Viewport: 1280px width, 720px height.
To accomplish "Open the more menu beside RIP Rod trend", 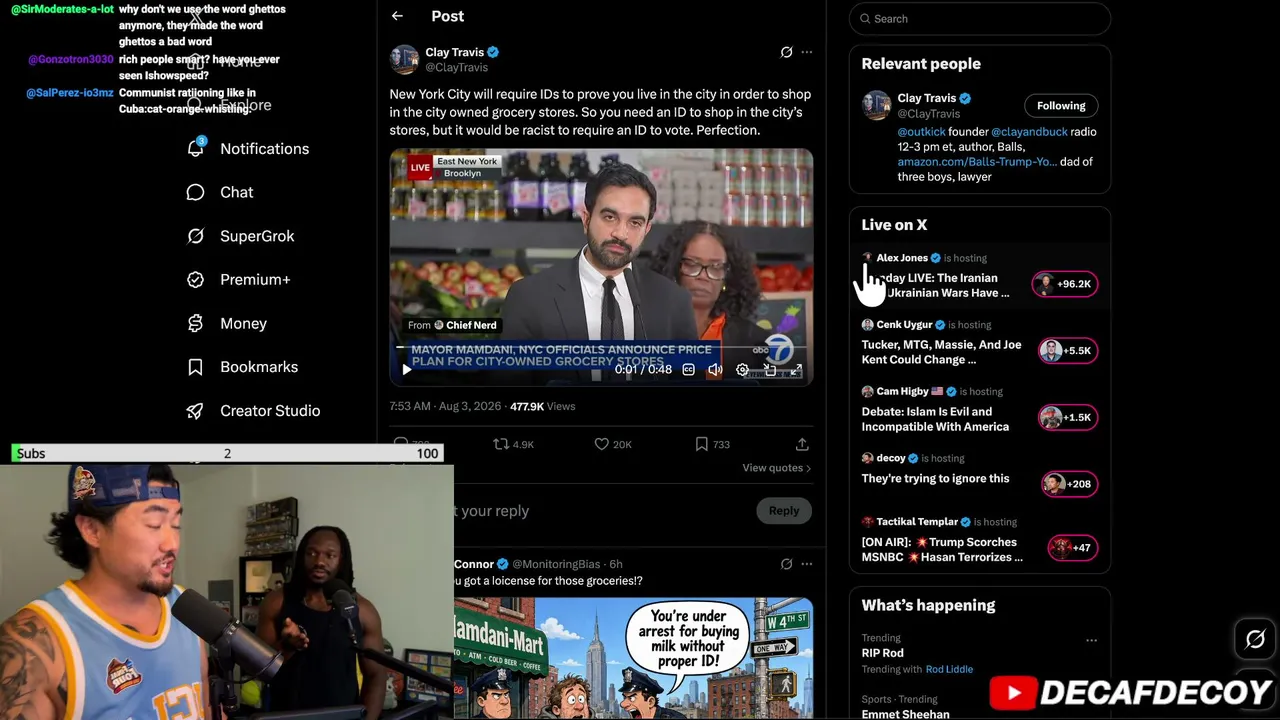I will pyautogui.click(x=1091, y=640).
